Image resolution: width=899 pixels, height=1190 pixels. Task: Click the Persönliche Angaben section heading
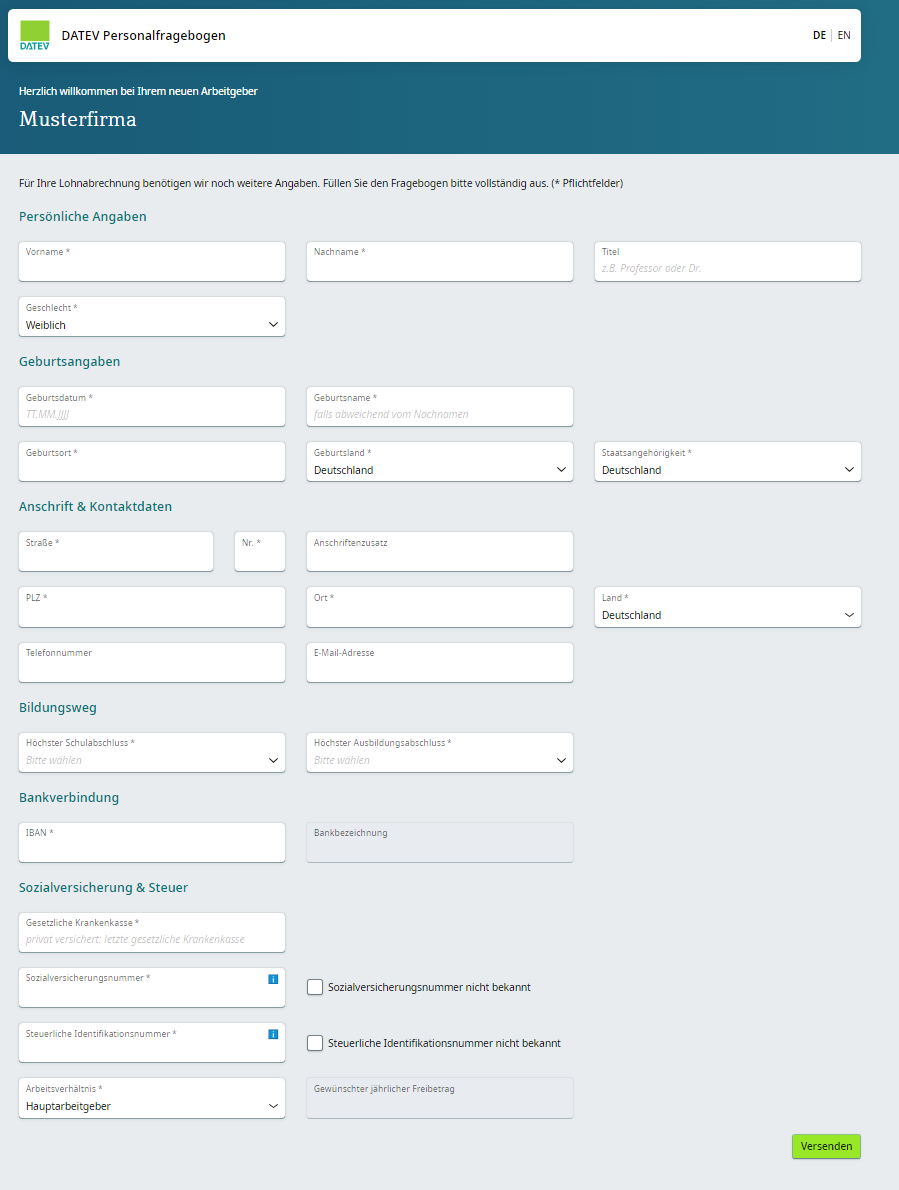pyautogui.click(x=83, y=216)
